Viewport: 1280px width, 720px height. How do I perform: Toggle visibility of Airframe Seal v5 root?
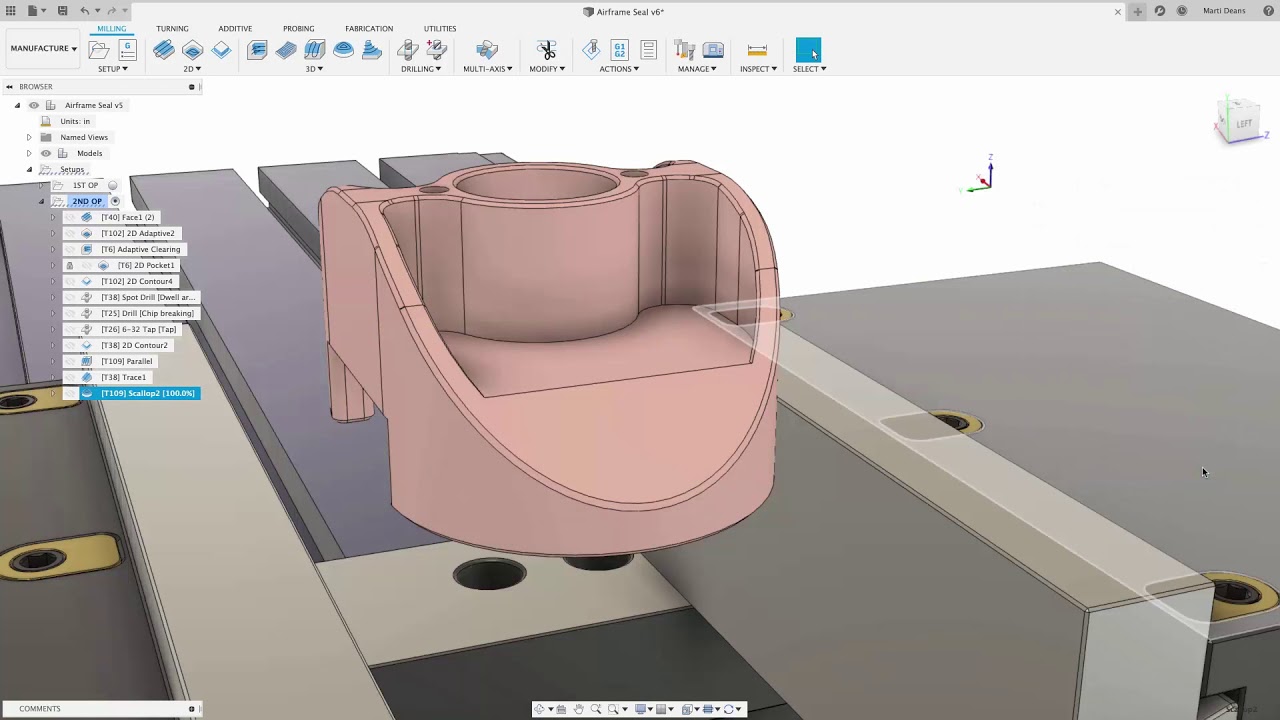coord(34,105)
